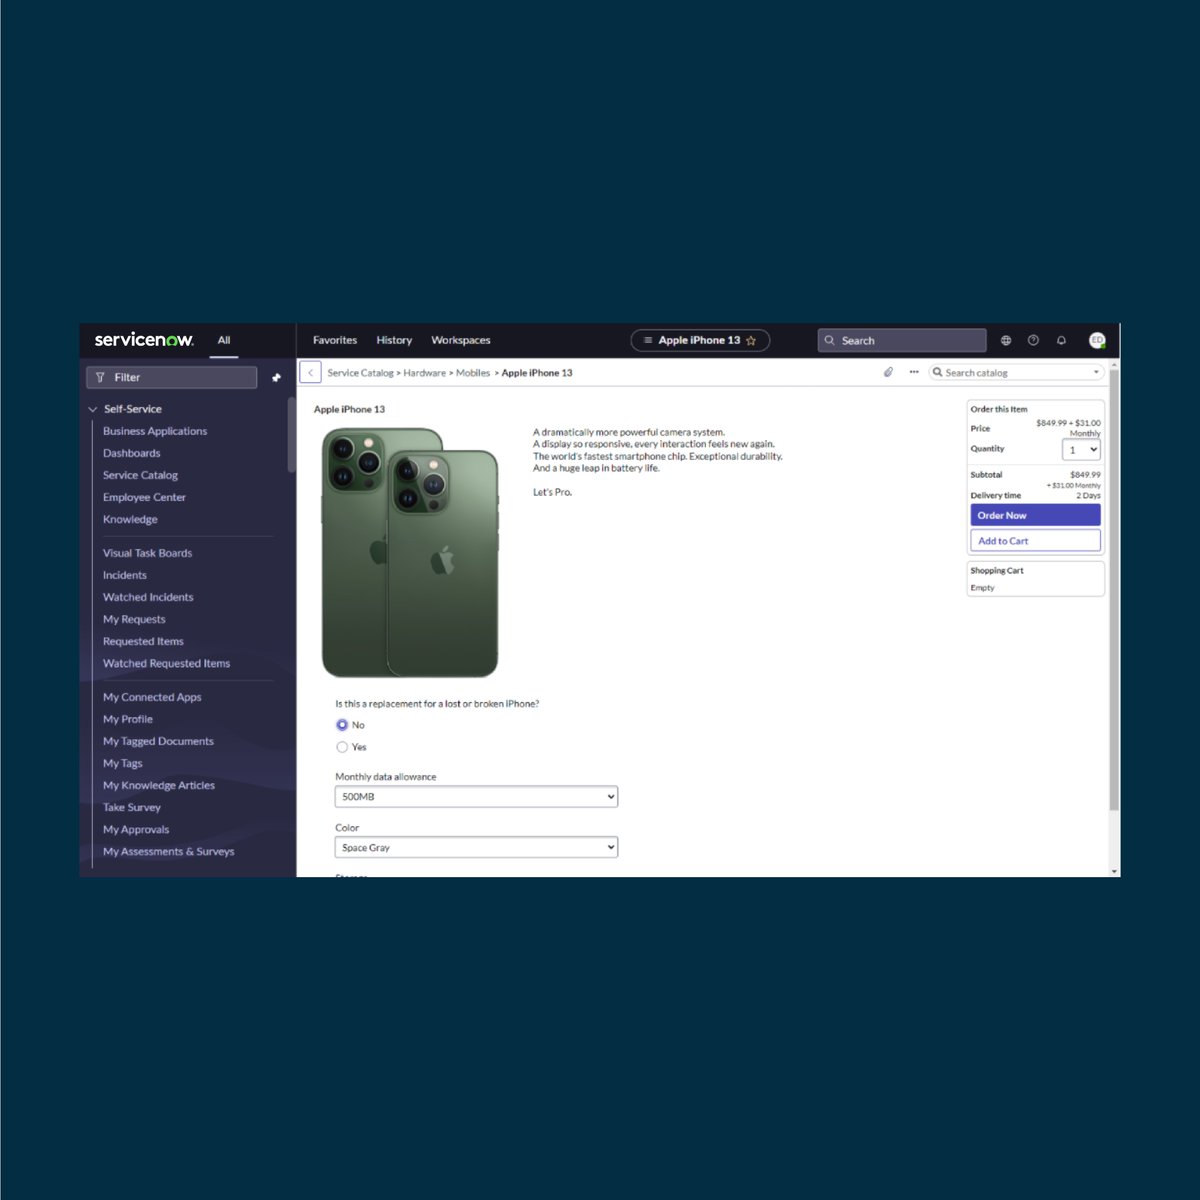This screenshot has height=1200, width=1200.
Task: Open the All menu tab
Action: pyautogui.click(x=224, y=340)
